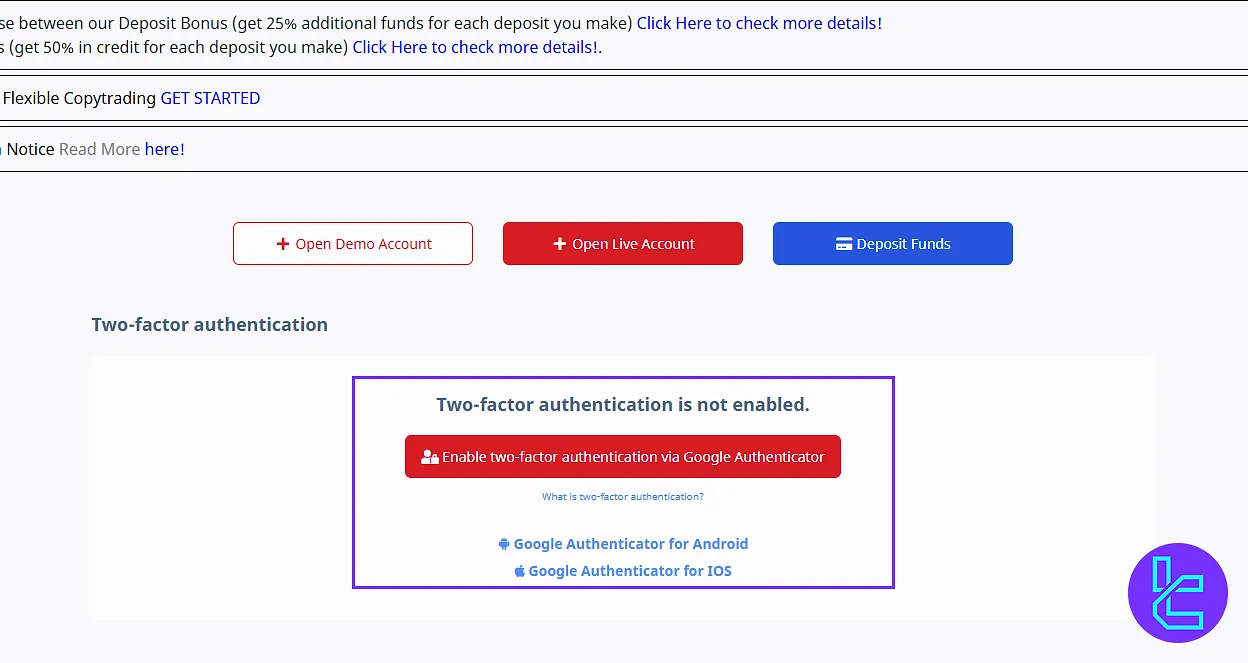Follow the Deposit Bonus 'Click Here' details link

click(x=759, y=23)
